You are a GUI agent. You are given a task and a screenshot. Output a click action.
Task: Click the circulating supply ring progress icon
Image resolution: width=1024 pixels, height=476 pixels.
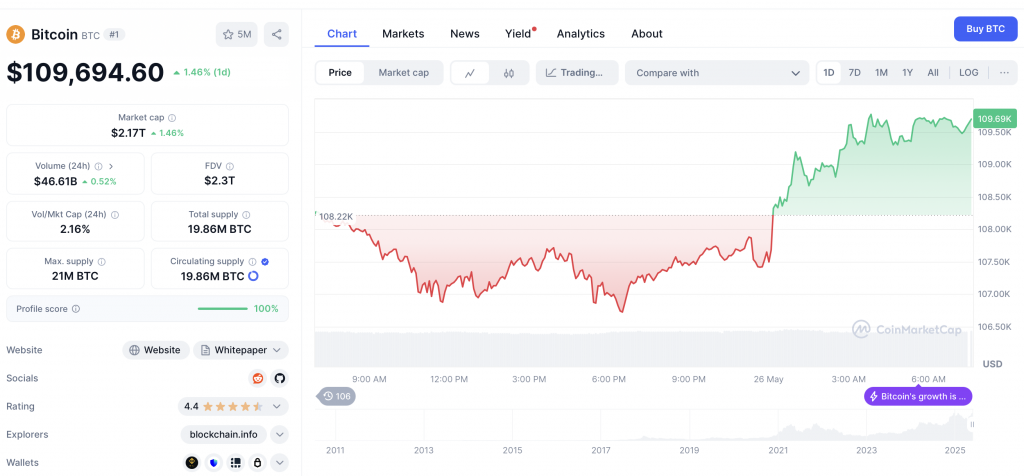coord(253,276)
